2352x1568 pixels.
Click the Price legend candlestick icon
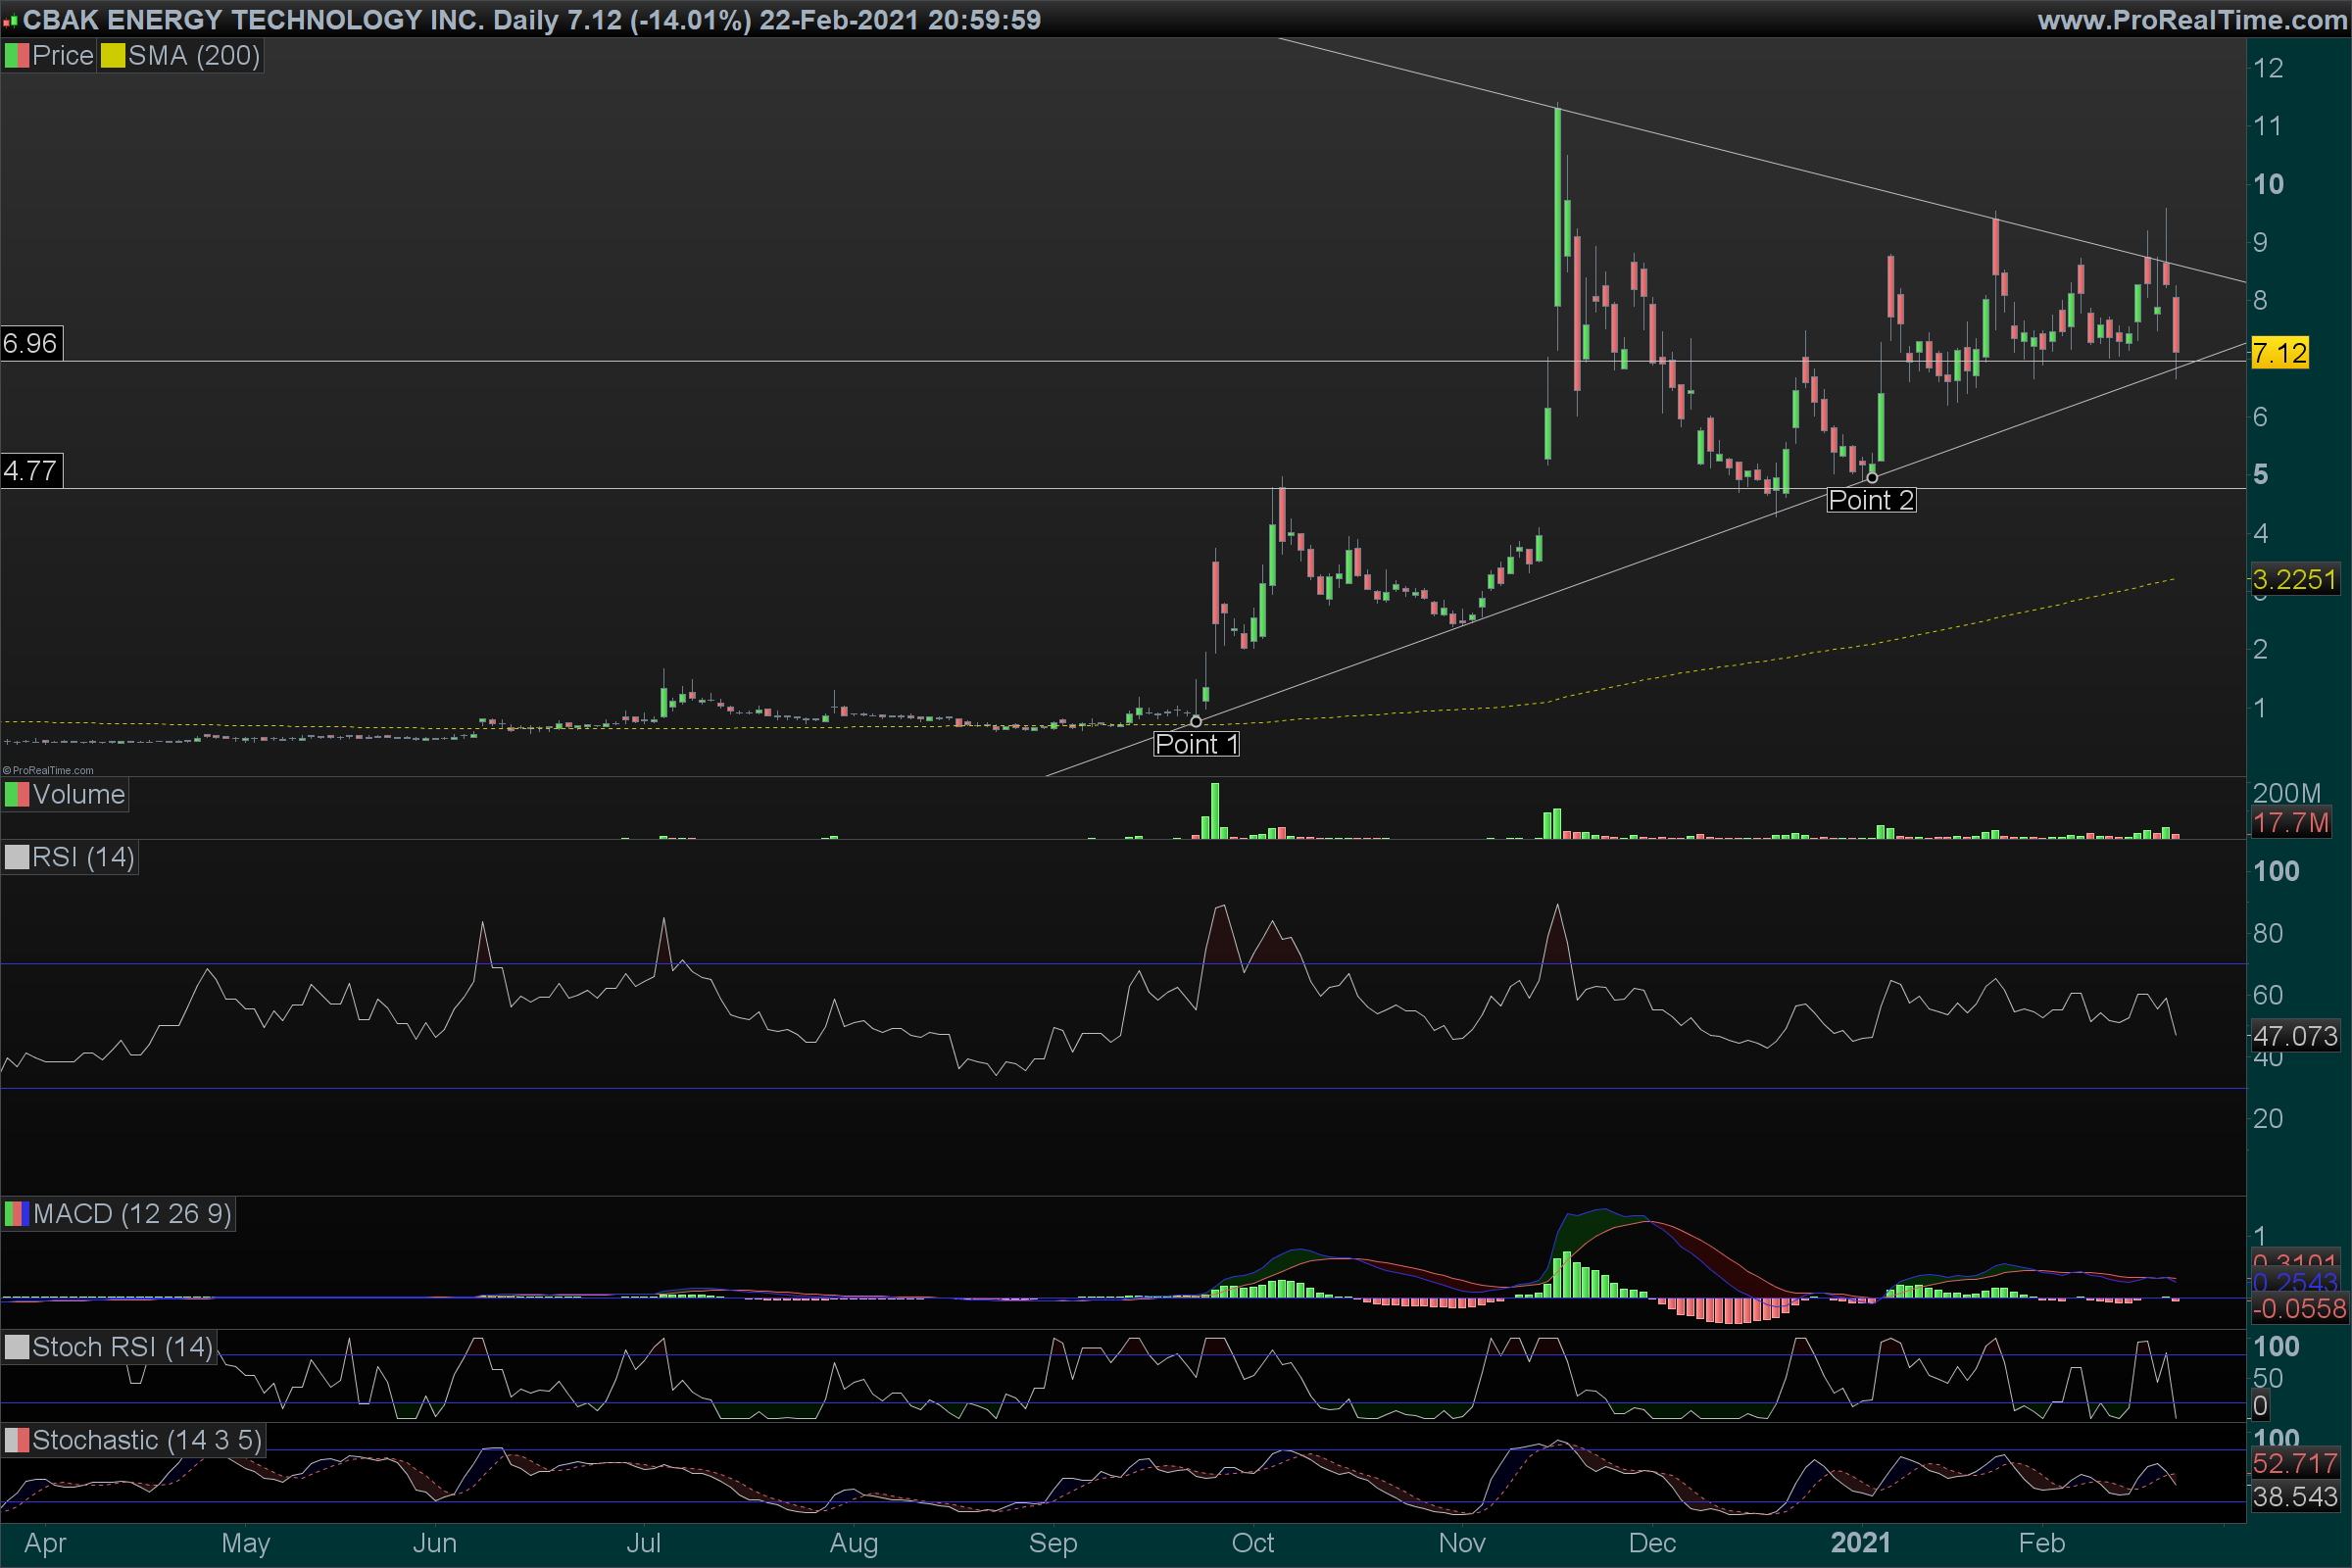coord(17,56)
